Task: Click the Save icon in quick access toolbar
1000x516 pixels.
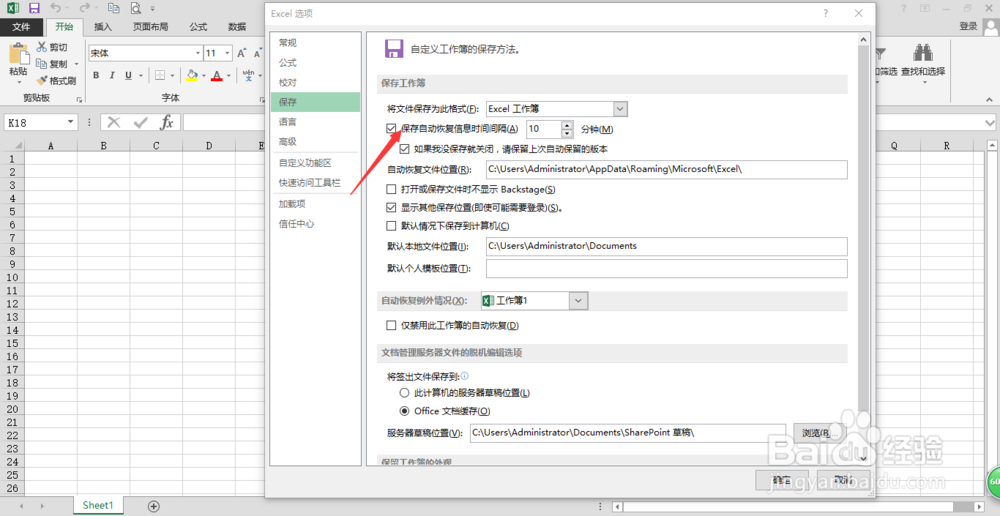Action: [34, 8]
